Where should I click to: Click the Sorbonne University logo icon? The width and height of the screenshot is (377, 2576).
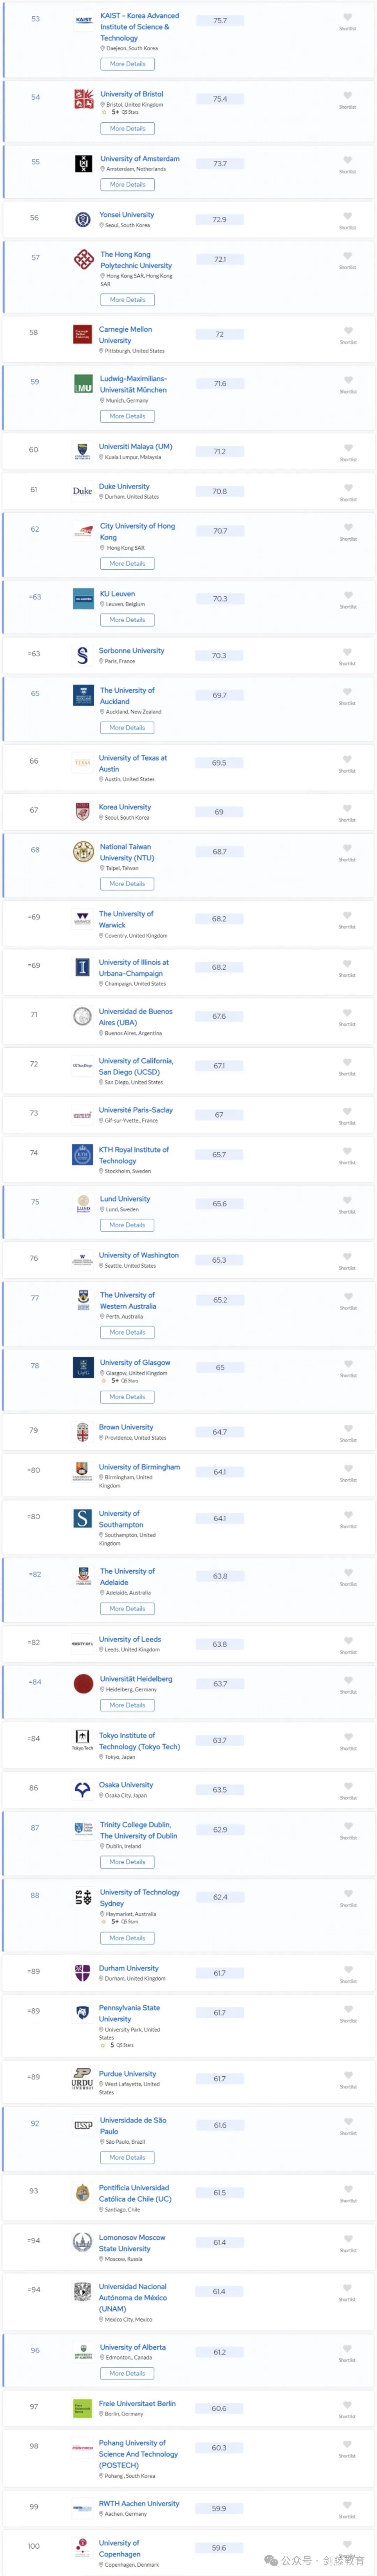83,655
